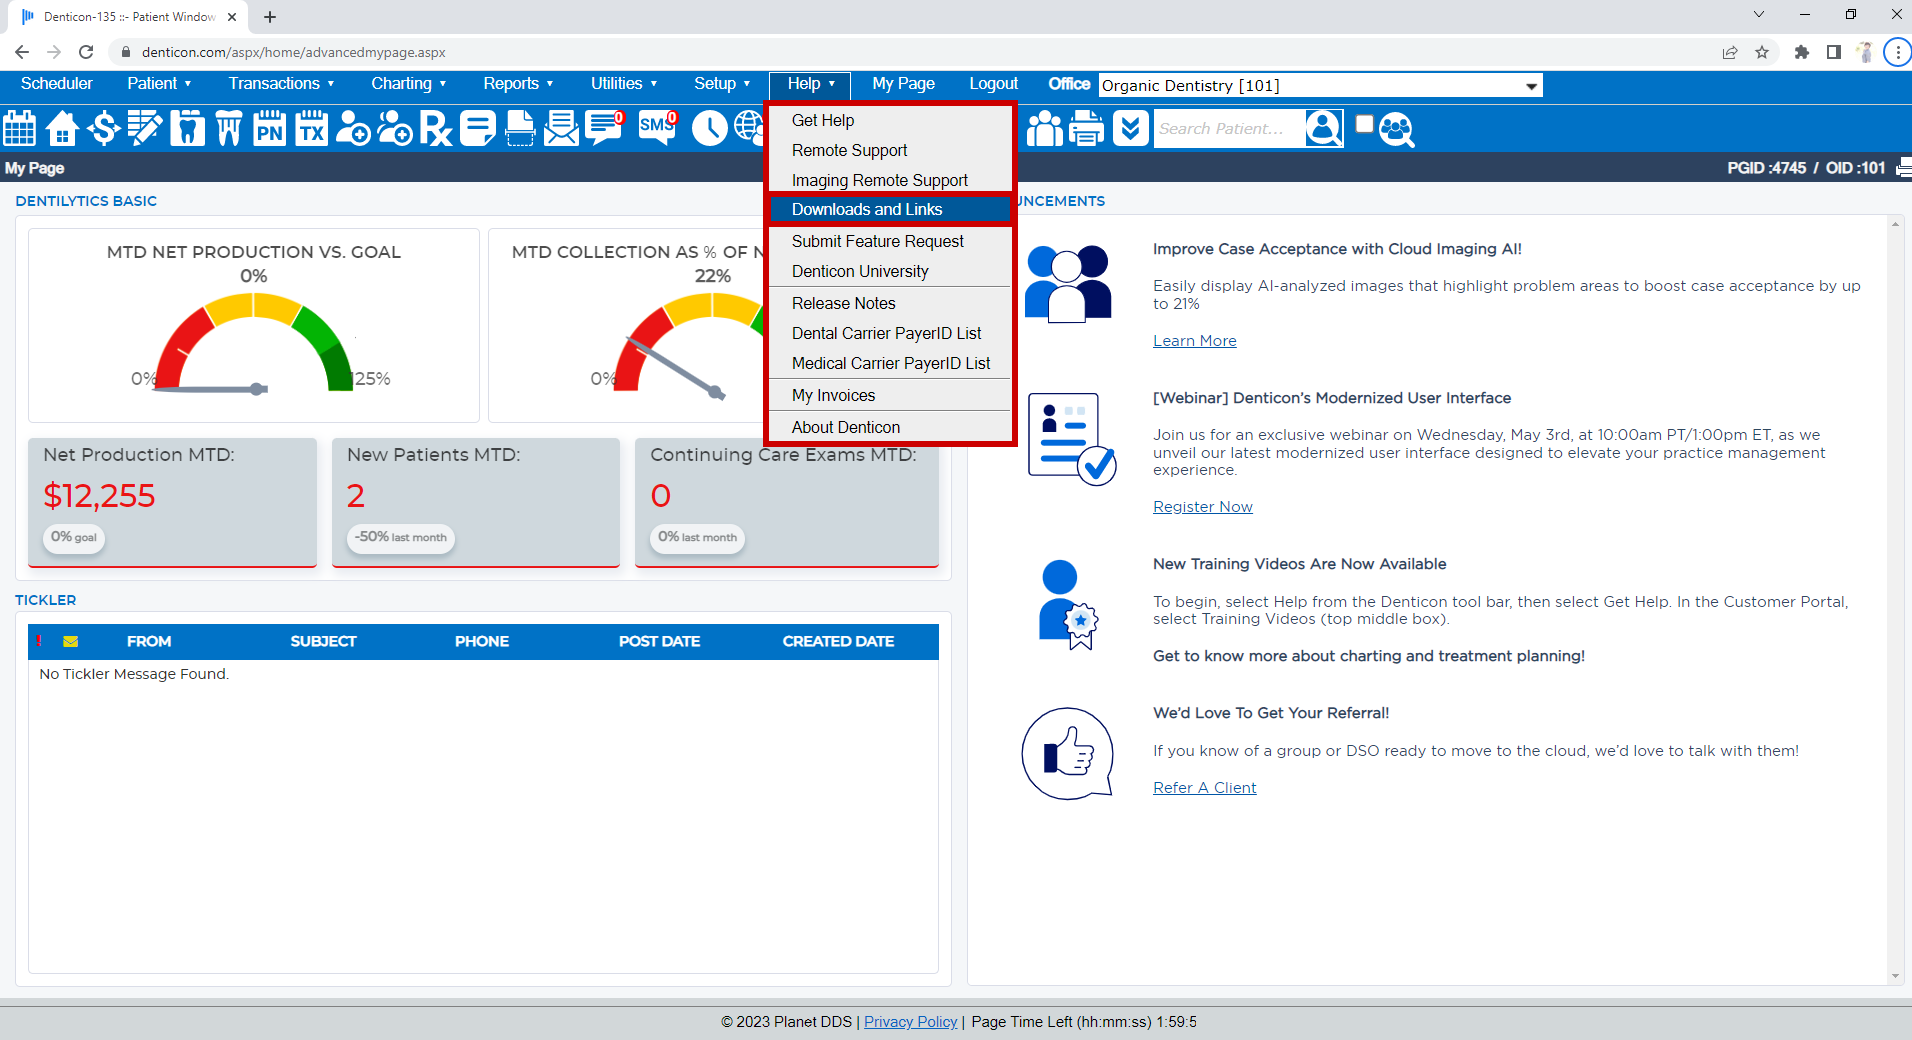Click the add family member icon
This screenshot has width=1912, height=1040.
(x=395, y=128)
